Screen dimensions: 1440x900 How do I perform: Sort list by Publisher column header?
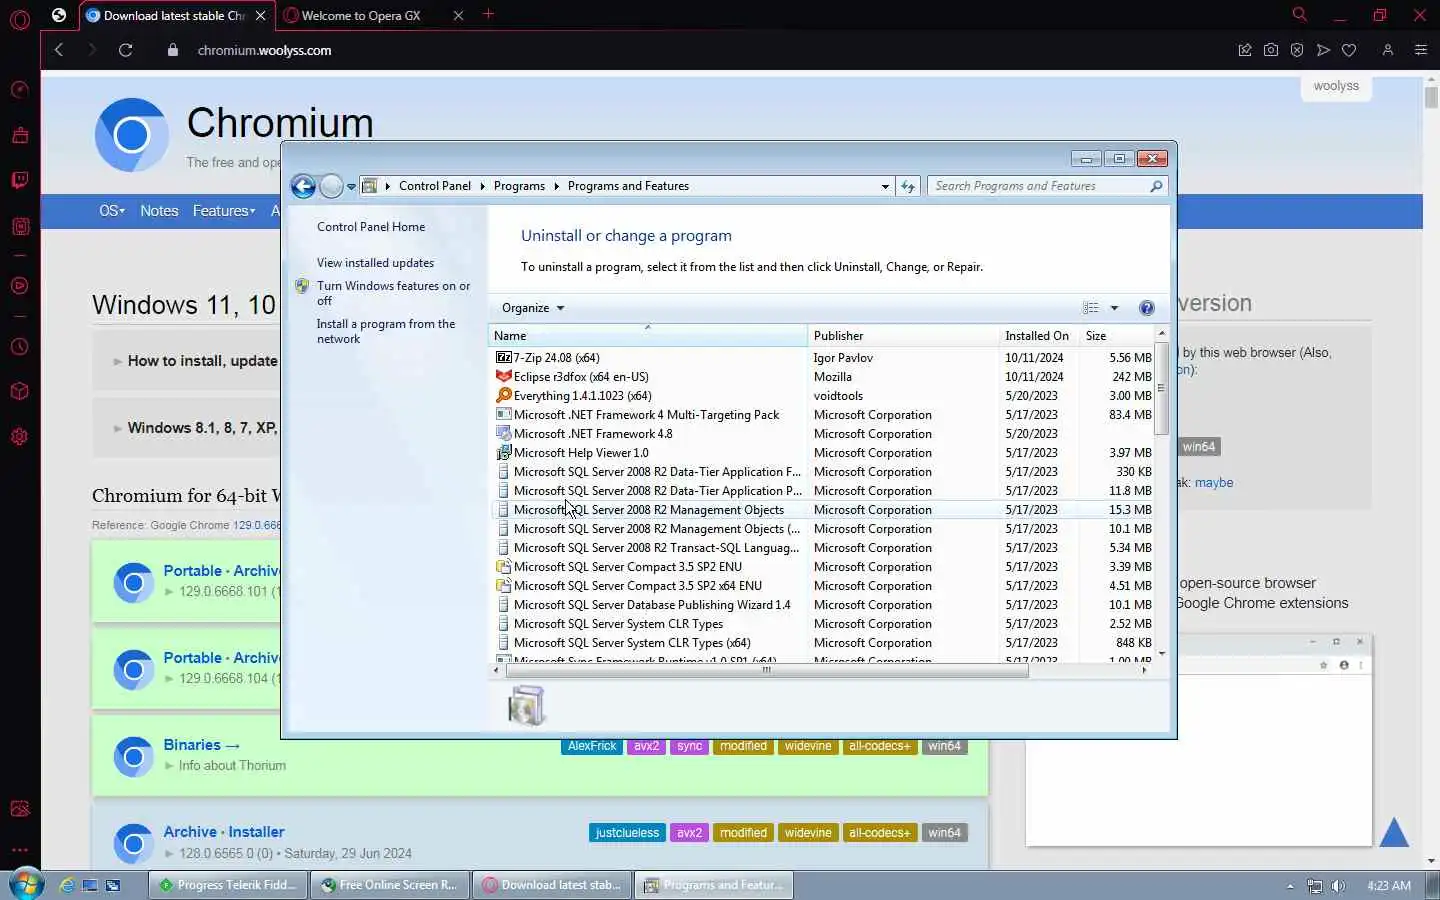tap(903, 336)
